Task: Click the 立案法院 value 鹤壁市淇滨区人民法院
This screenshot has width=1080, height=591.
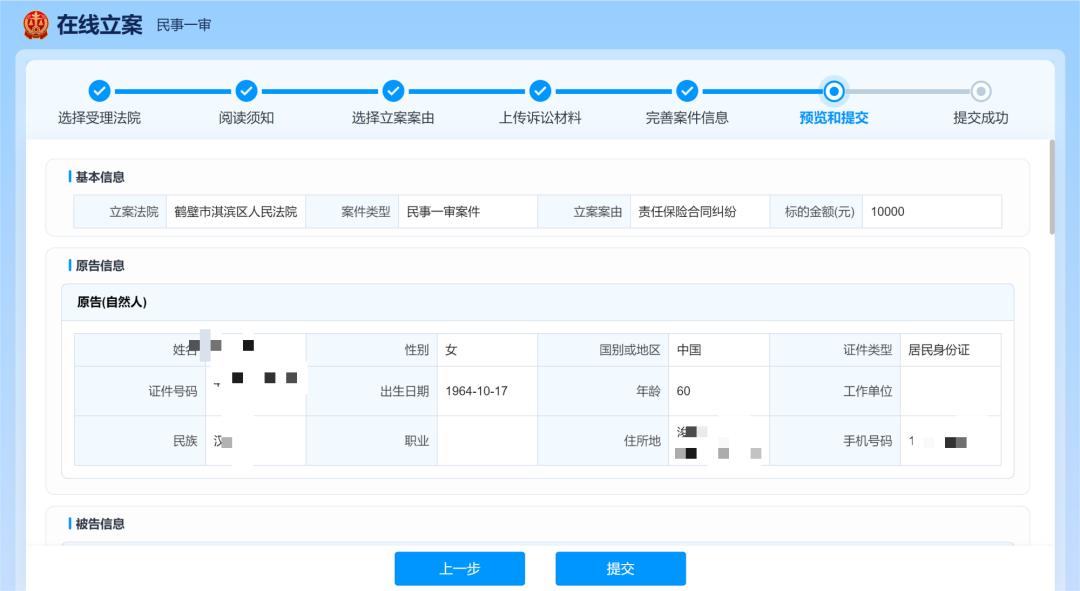Action: click(x=235, y=212)
